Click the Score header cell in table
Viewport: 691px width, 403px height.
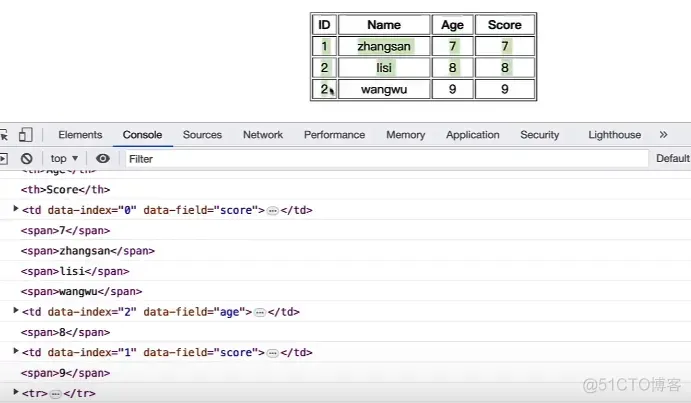(505, 25)
